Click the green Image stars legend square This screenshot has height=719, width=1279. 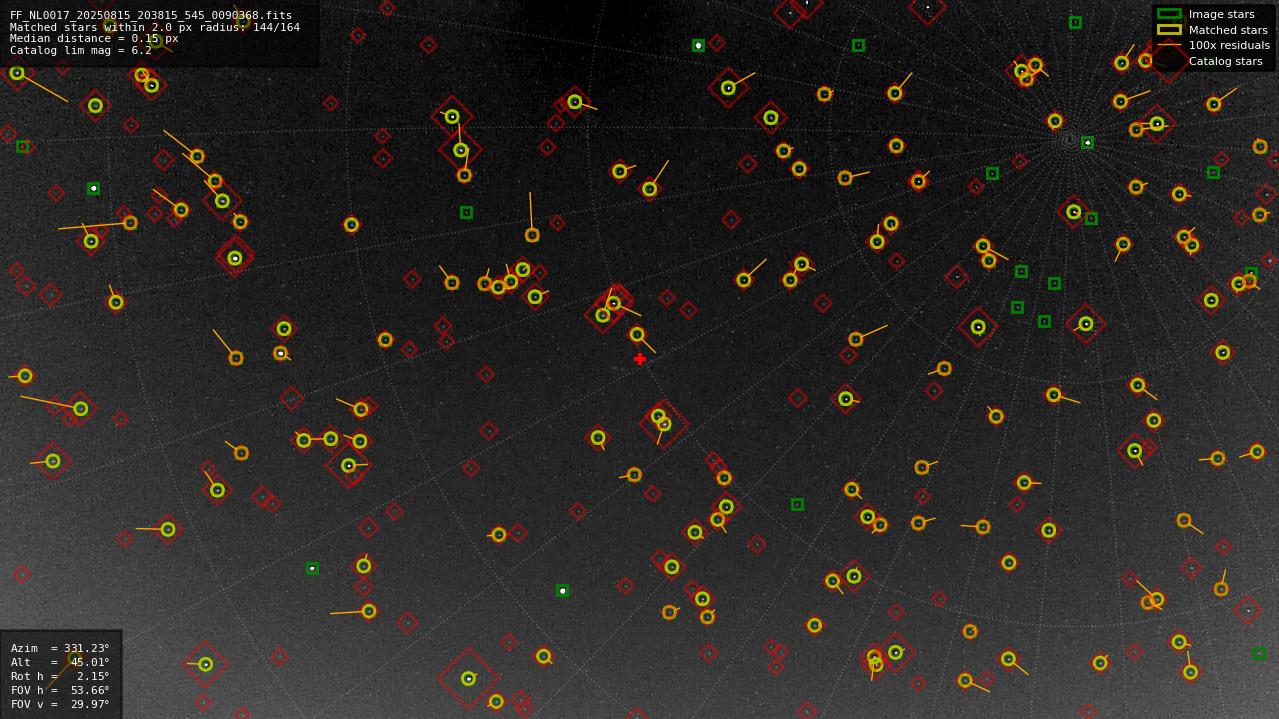pos(1169,14)
